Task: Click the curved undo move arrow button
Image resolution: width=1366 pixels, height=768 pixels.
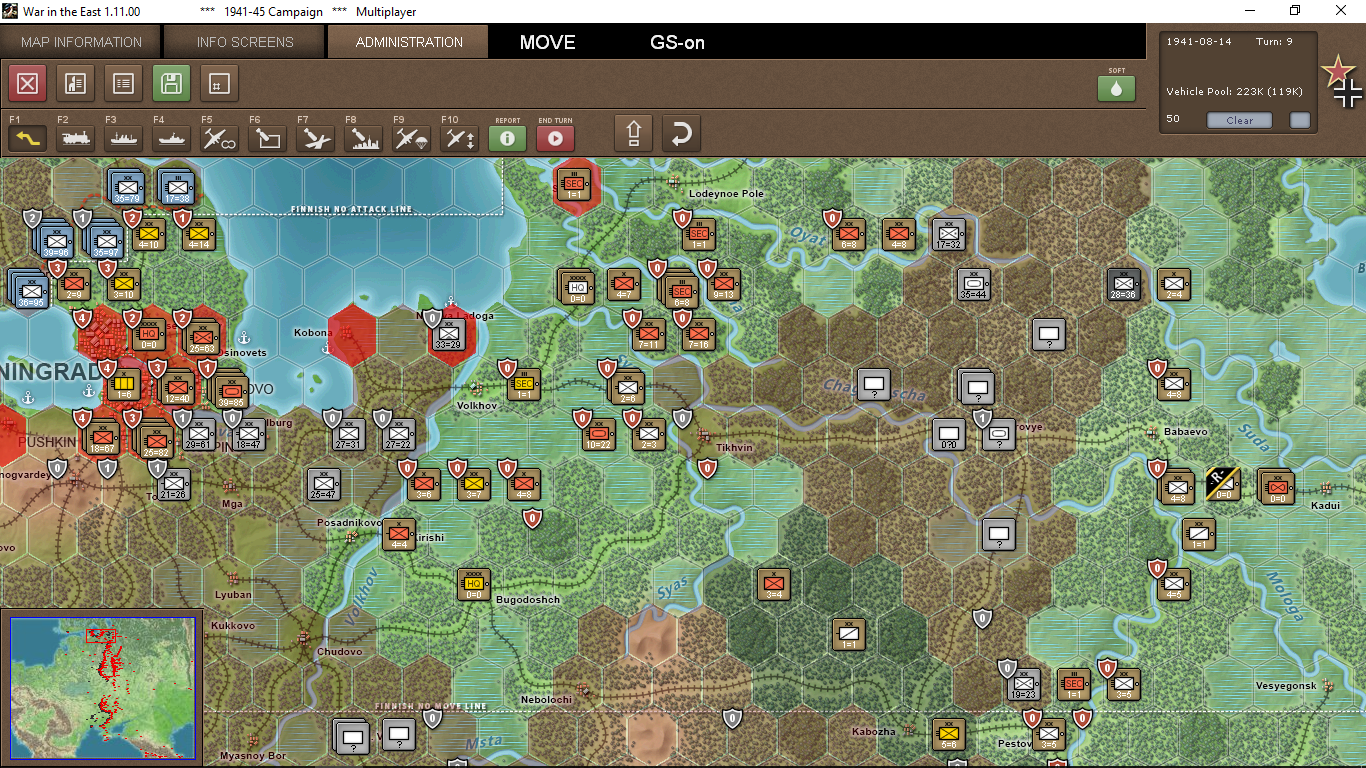Action: (x=681, y=133)
